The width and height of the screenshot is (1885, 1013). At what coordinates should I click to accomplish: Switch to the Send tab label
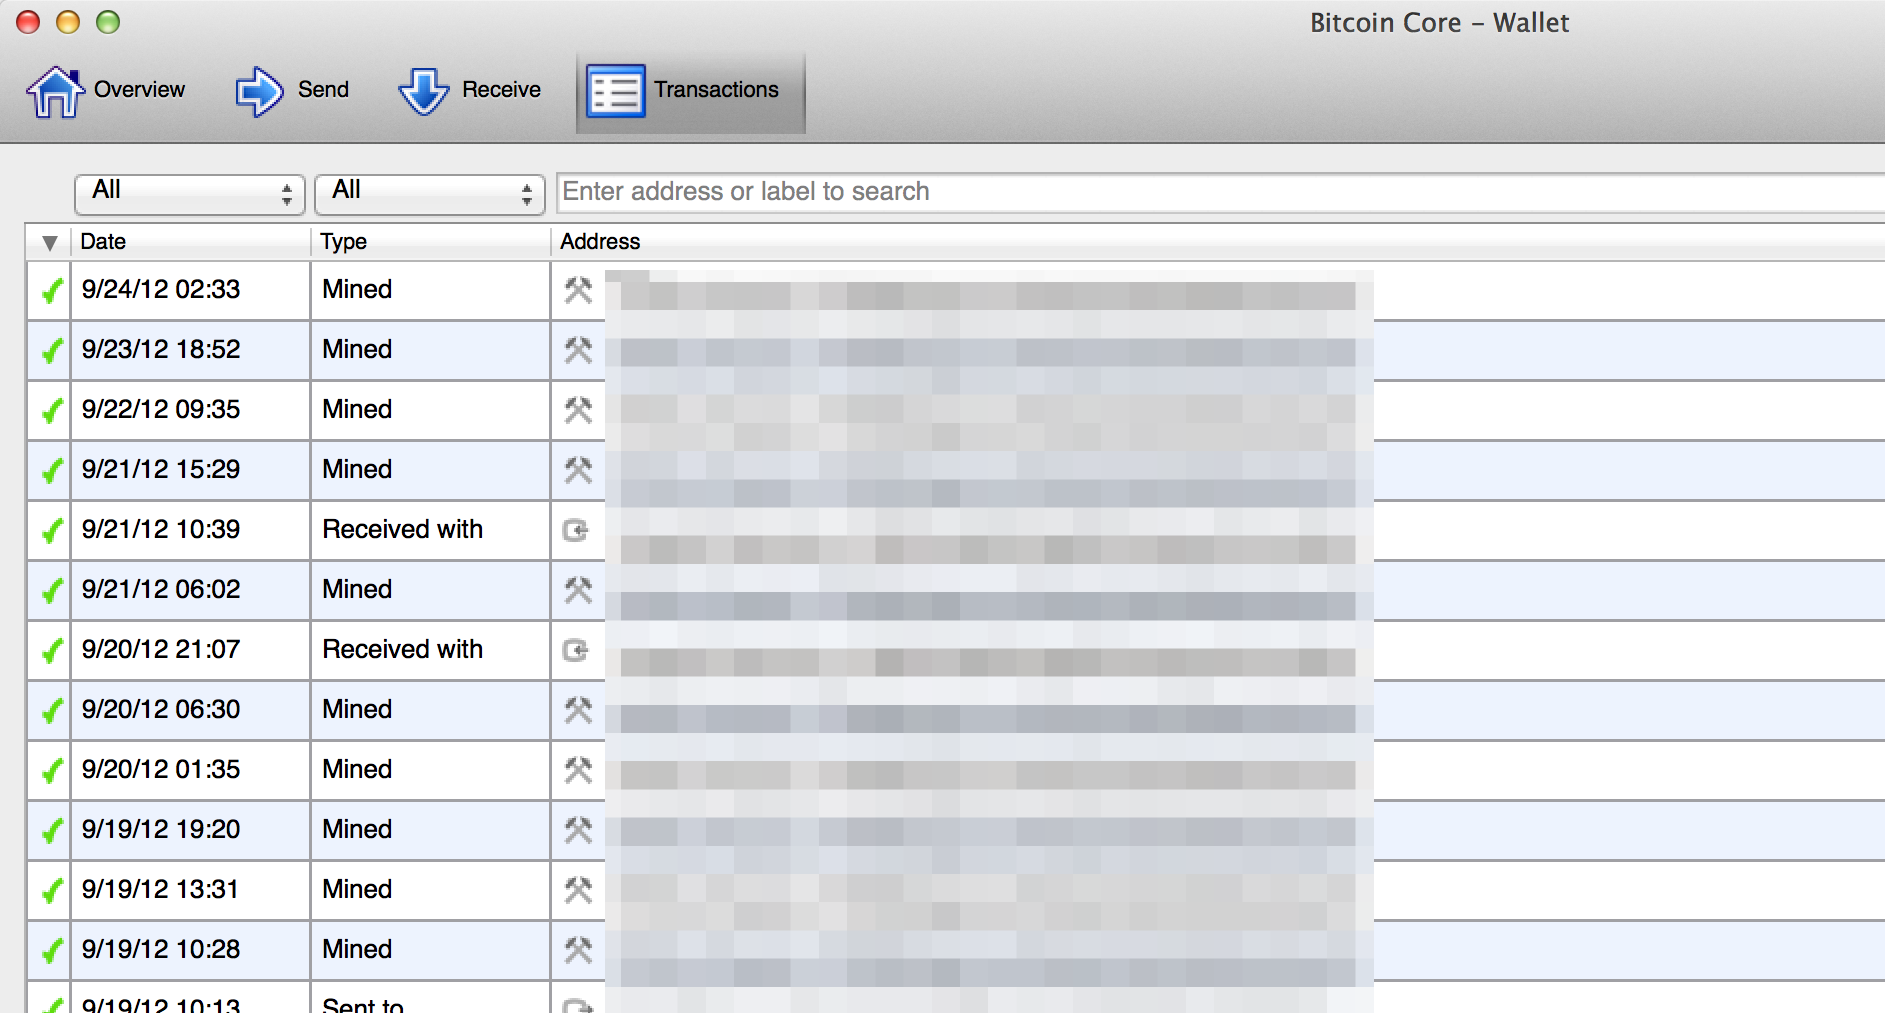[323, 90]
